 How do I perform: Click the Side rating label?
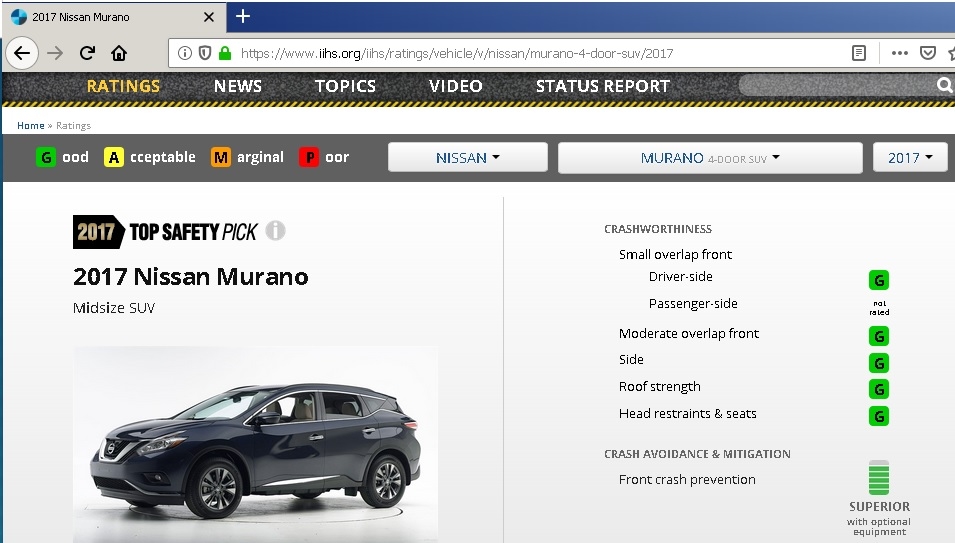click(x=631, y=360)
